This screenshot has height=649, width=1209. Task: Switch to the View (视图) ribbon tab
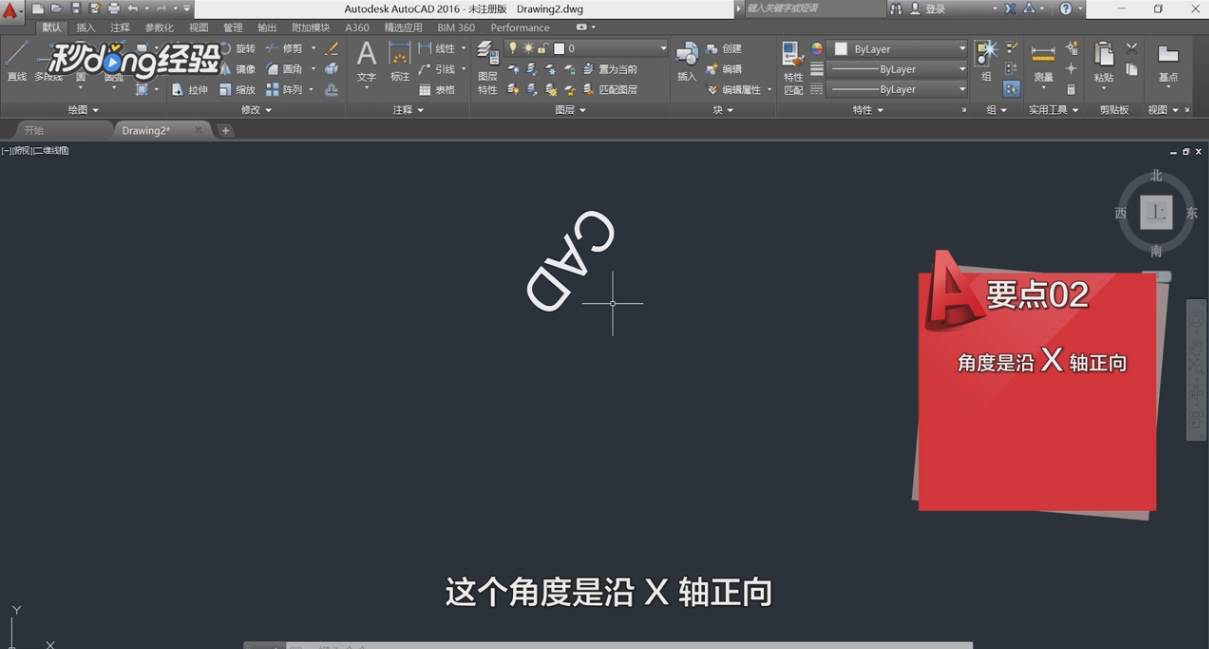click(x=197, y=28)
